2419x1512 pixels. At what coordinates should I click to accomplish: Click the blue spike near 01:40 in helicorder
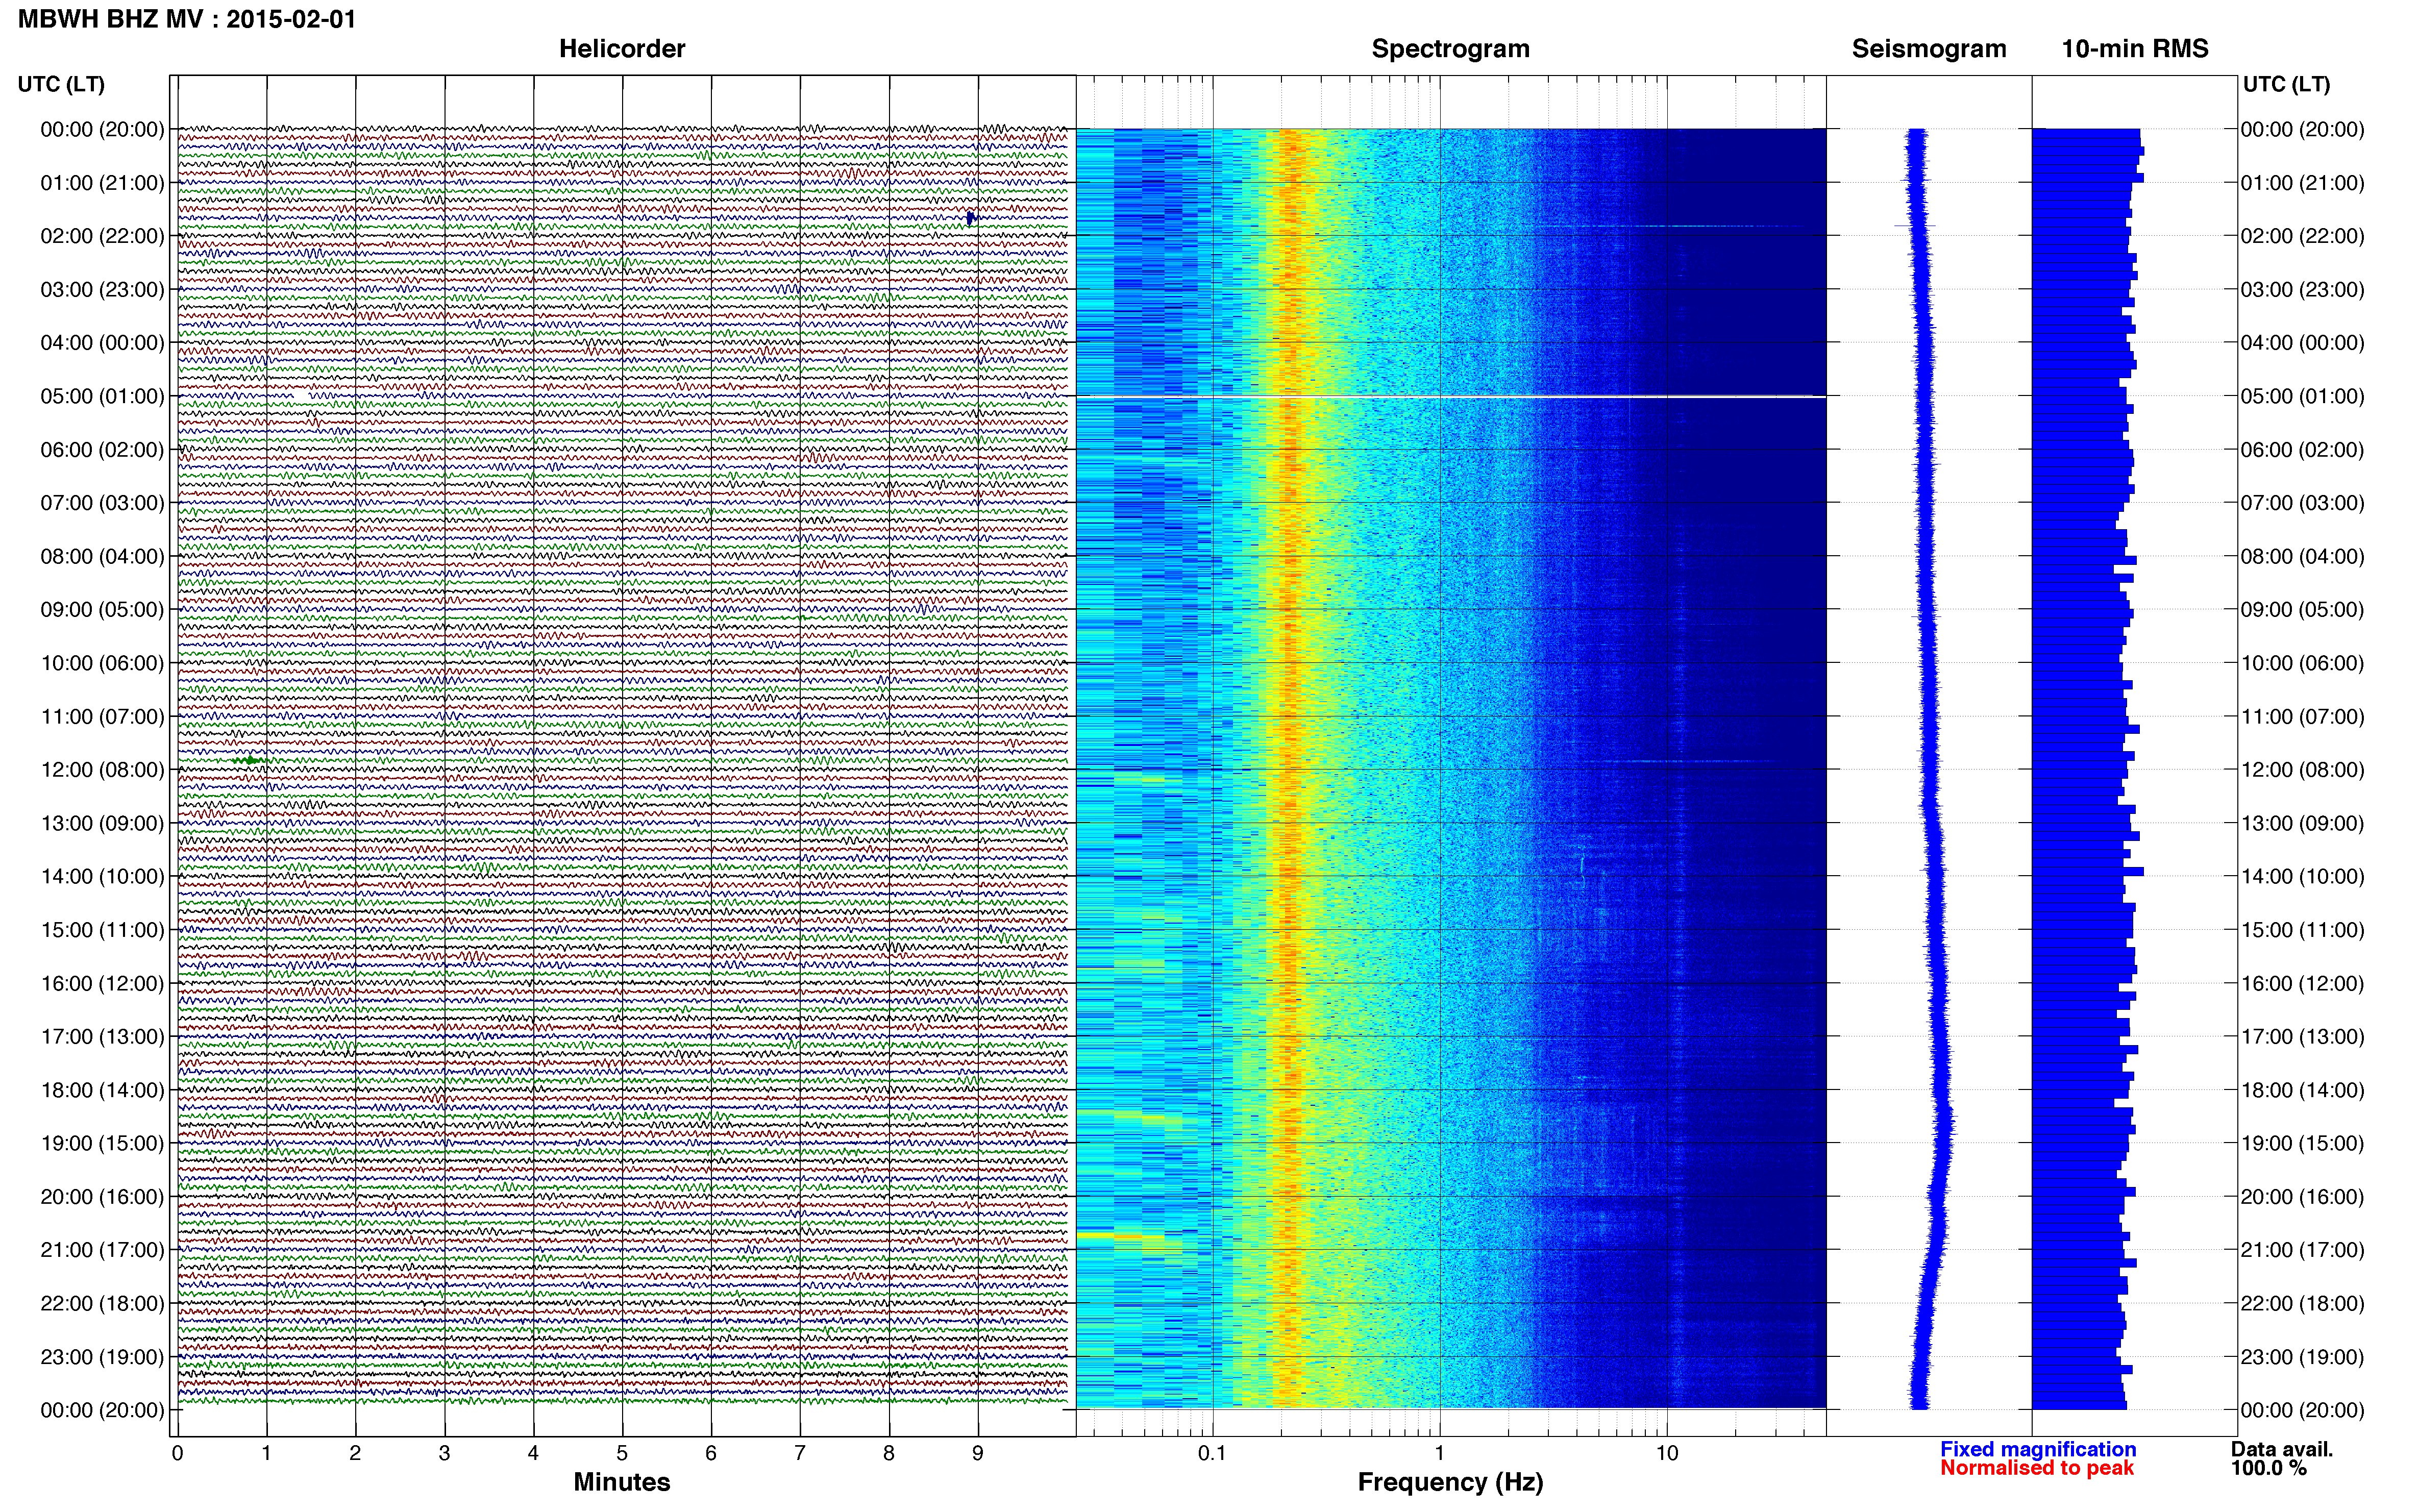point(970,218)
